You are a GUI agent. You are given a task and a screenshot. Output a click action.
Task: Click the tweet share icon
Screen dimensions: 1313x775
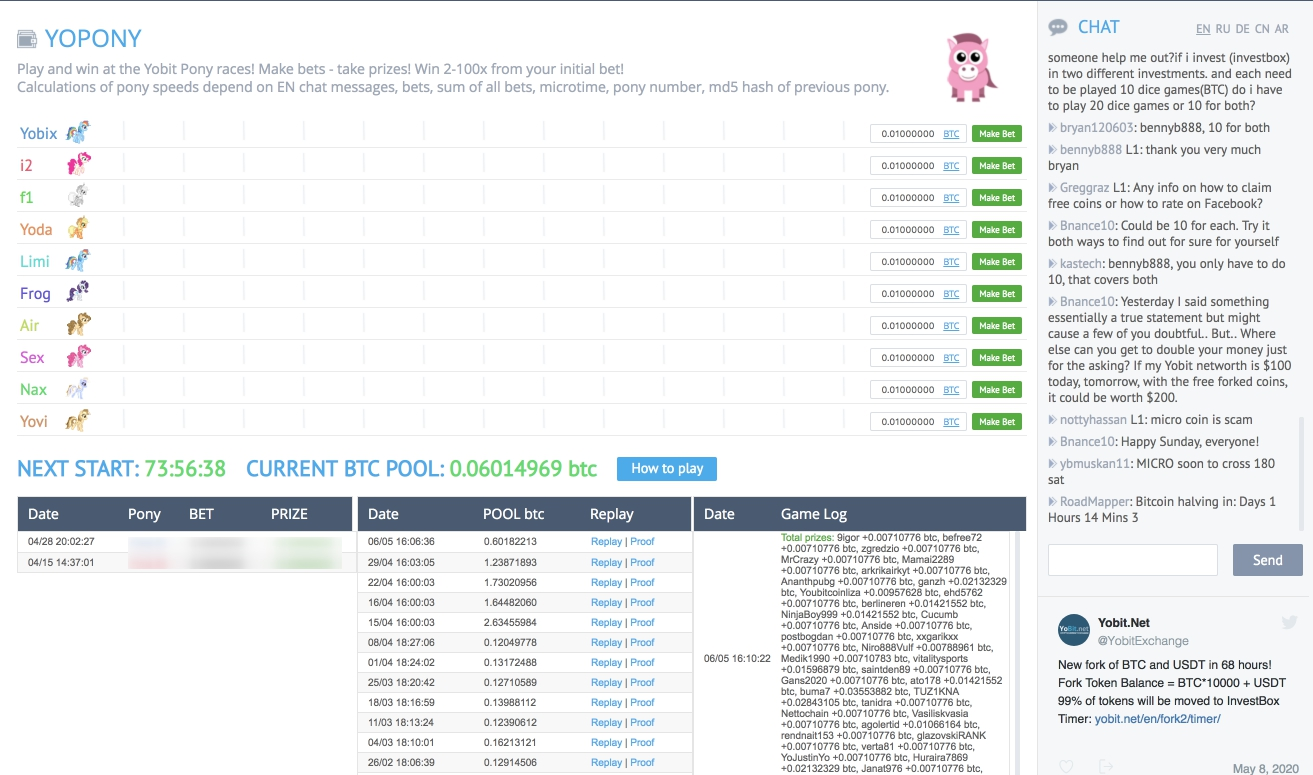tap(1106, 767)
